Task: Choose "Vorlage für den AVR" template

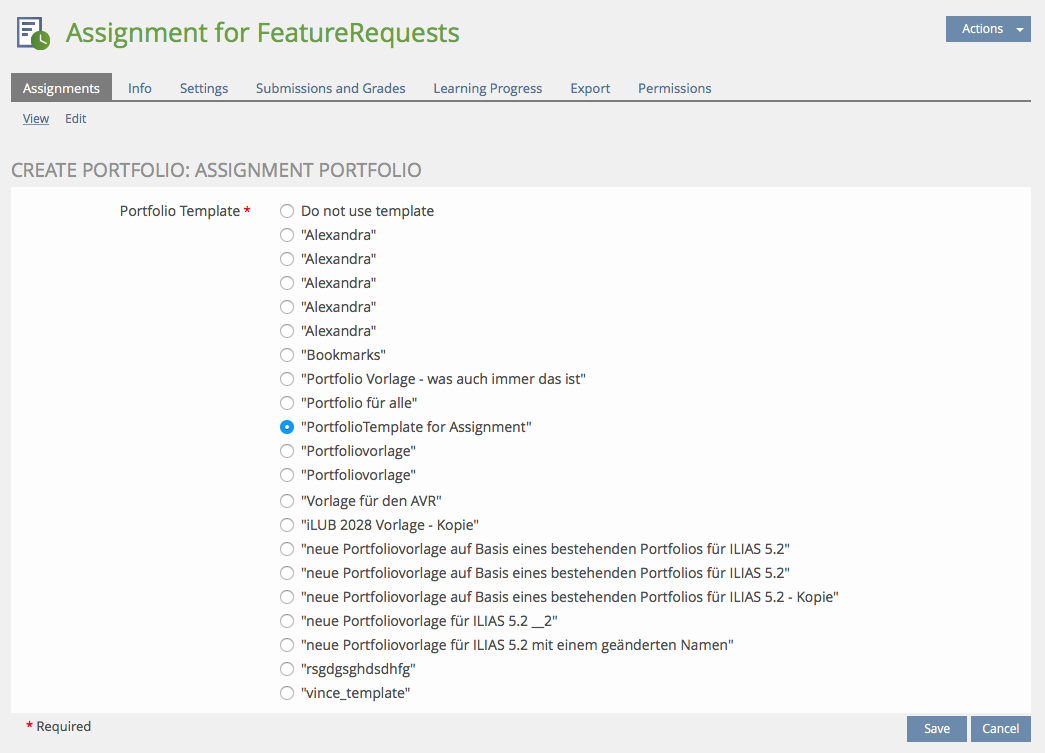Action: [287, 501]
